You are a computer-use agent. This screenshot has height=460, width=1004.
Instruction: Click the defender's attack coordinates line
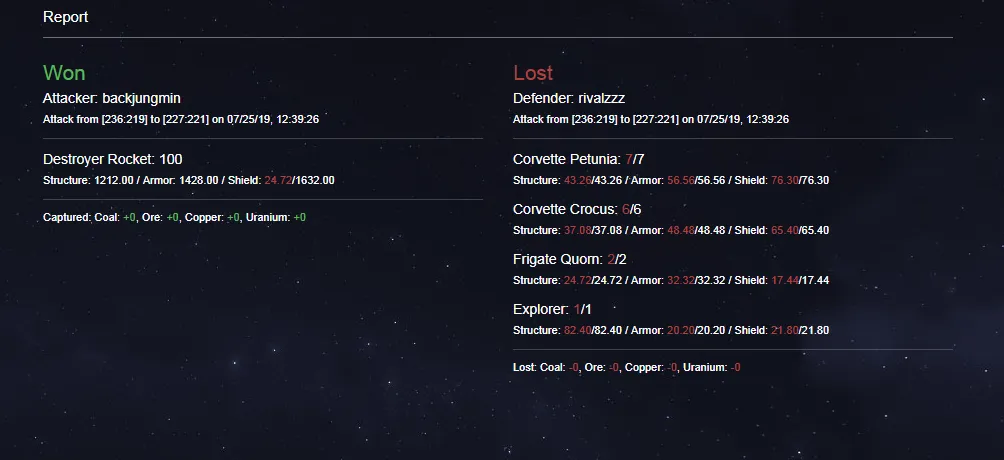pyautogui.click(x=651, y=119)
